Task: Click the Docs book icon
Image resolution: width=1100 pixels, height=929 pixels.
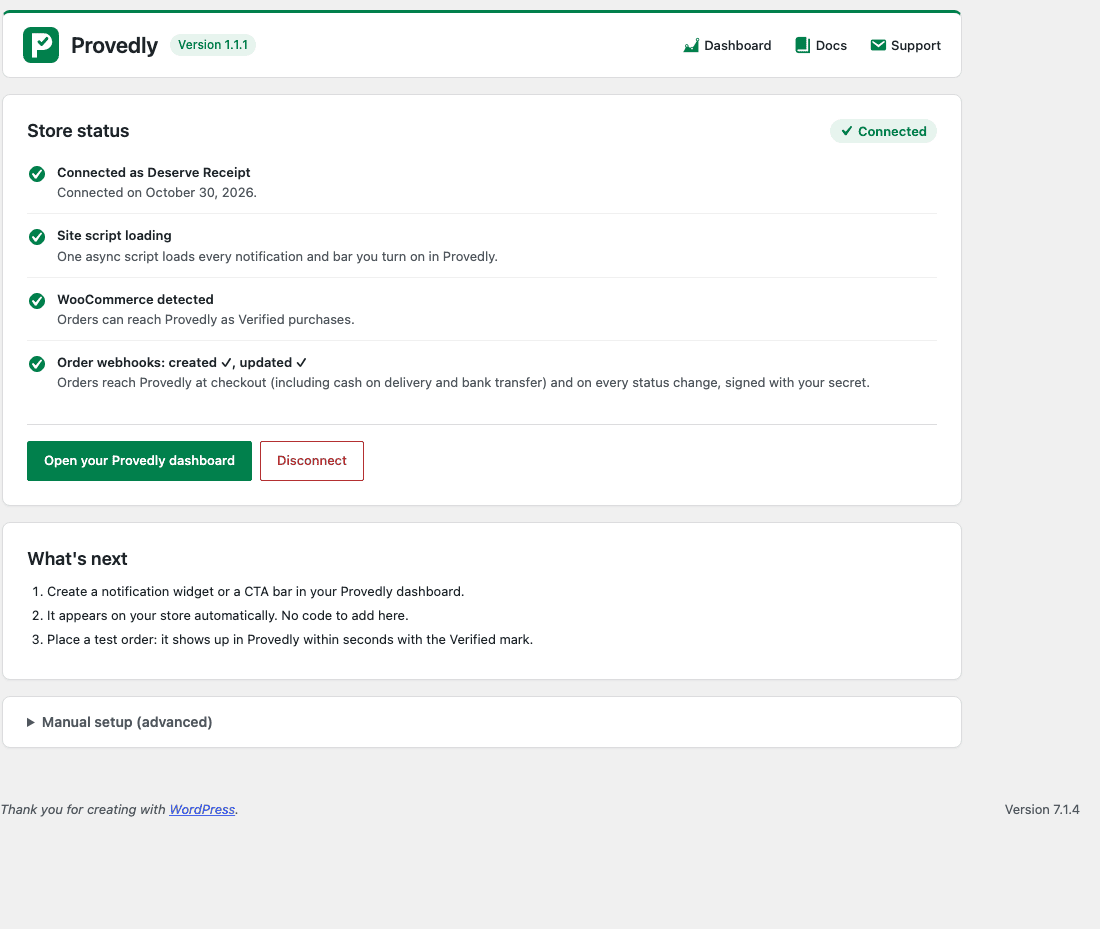Action: [x=803, y=46]
